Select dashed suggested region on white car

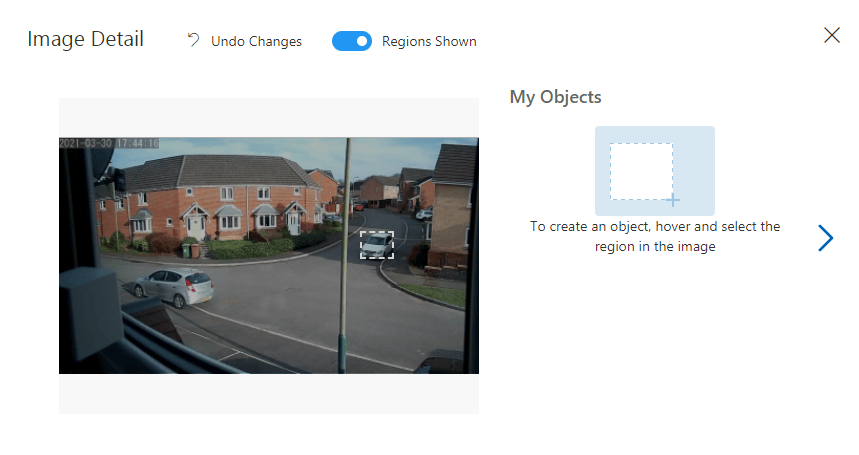pos(377,245)
